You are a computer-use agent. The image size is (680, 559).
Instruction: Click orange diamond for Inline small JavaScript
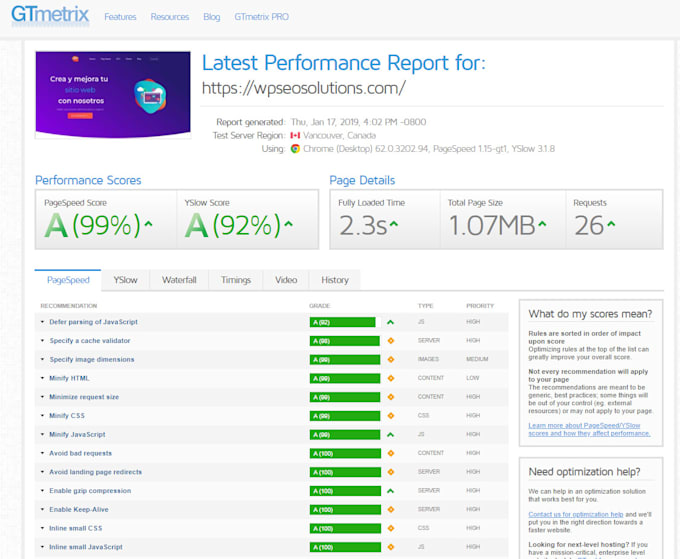391,547
